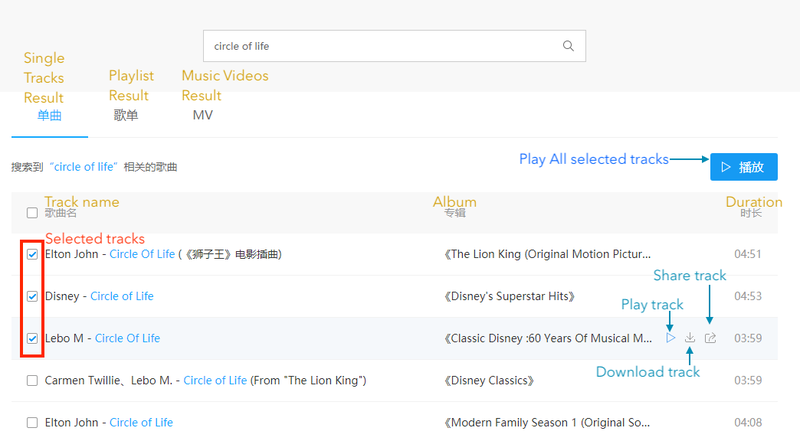Share the Lebo M track
Screen dimensions: 800x441
point(710,338)
